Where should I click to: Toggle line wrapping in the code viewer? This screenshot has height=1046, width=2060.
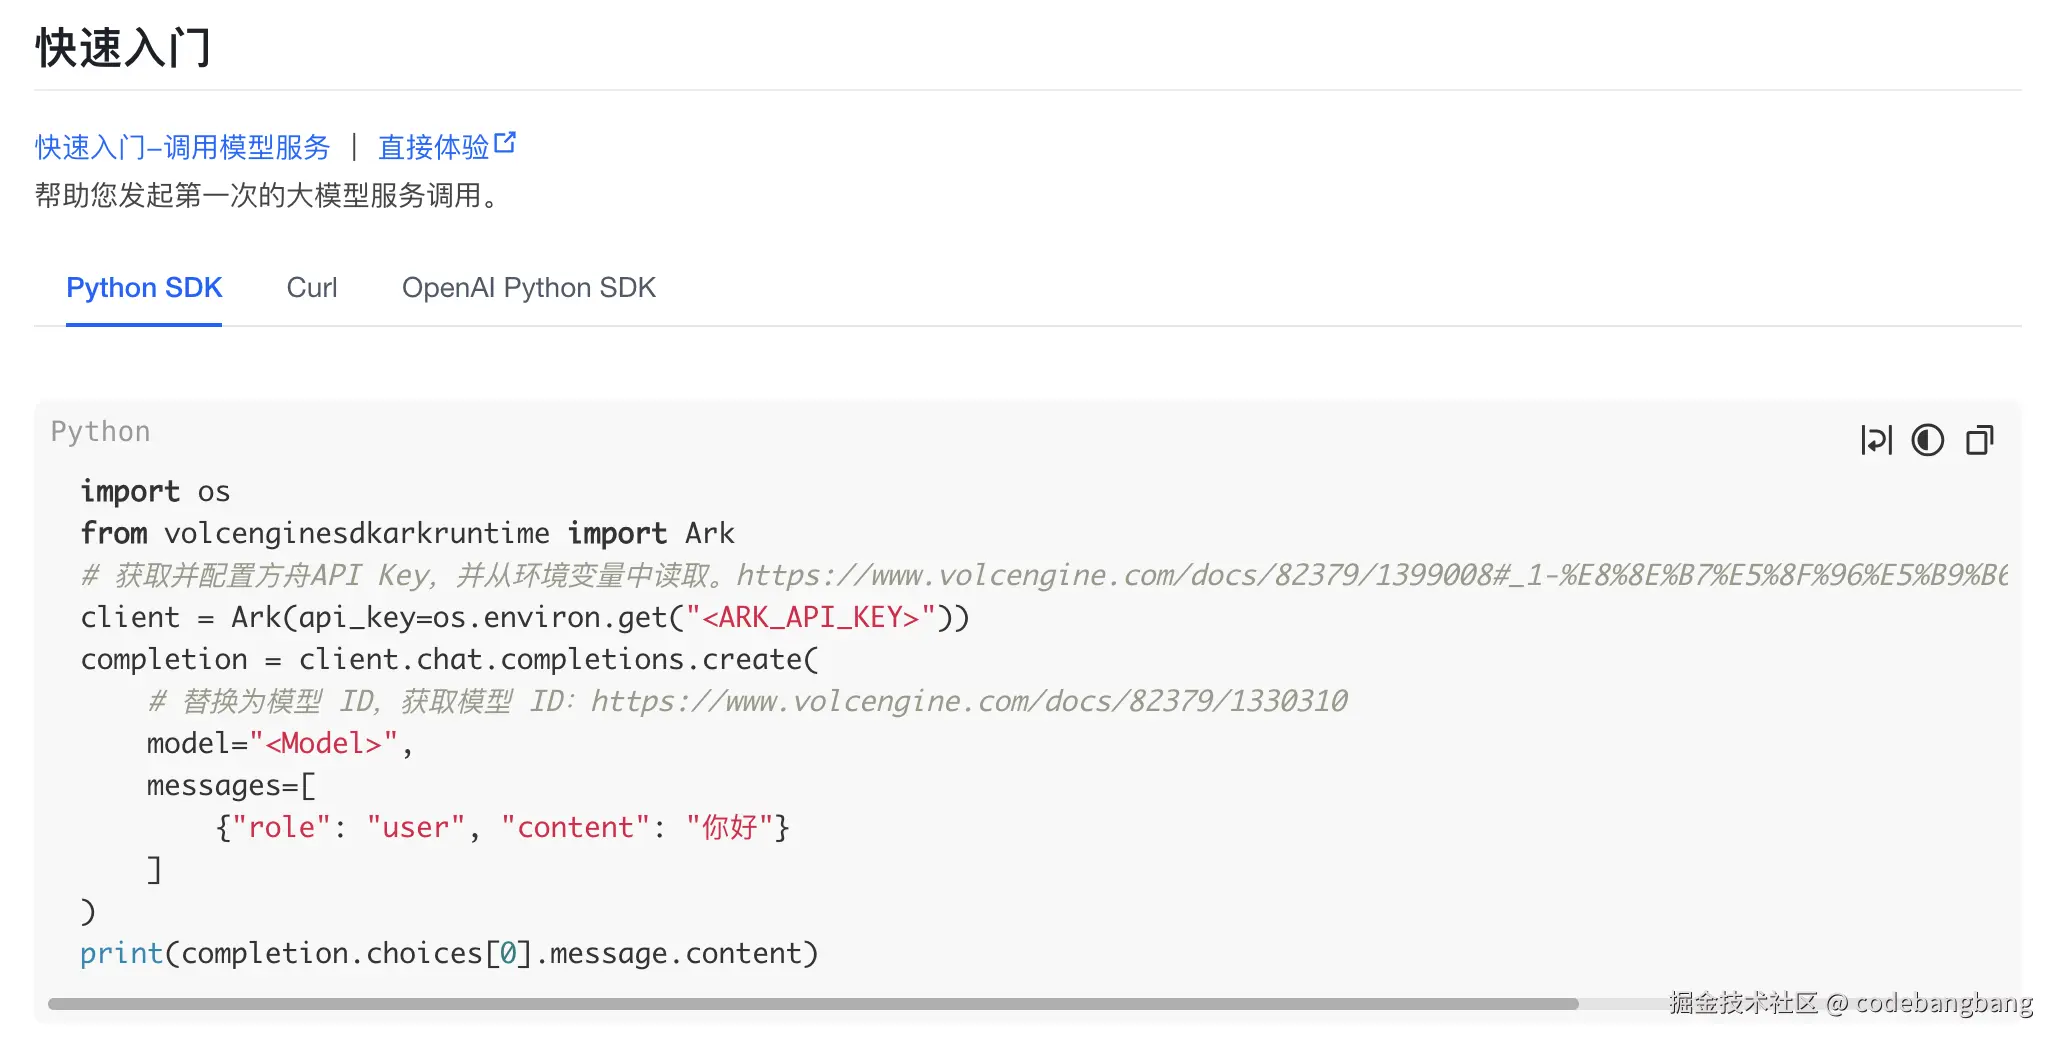1878,440
